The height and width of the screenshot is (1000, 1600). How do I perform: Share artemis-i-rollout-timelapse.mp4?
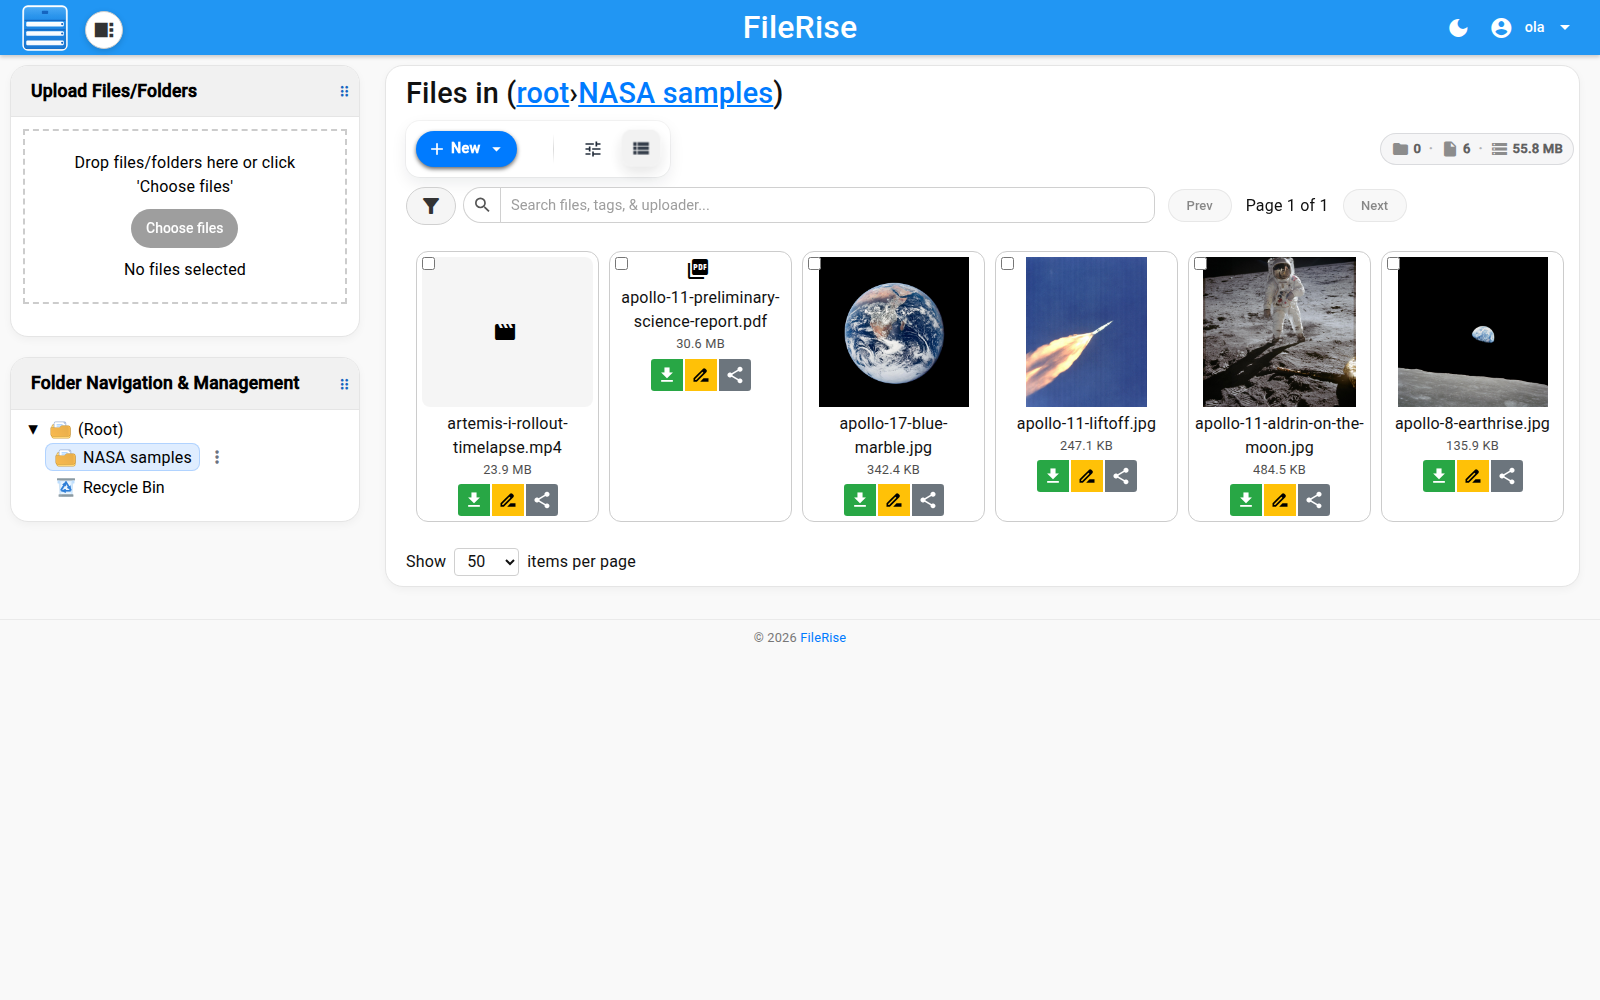(x=542, y=500)
